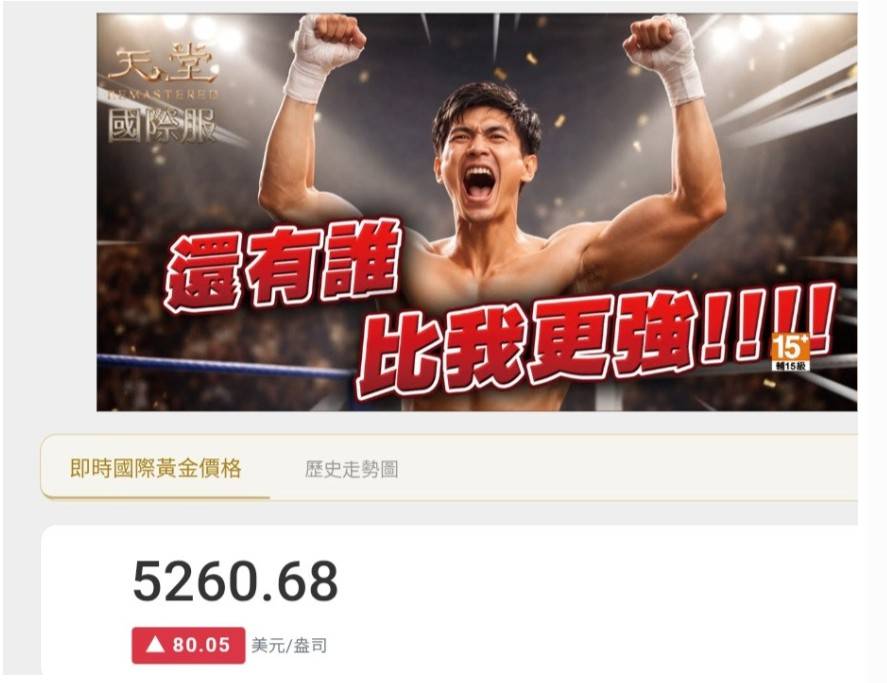Select the 即時國際黃金價格 tab

coord(156,468)
